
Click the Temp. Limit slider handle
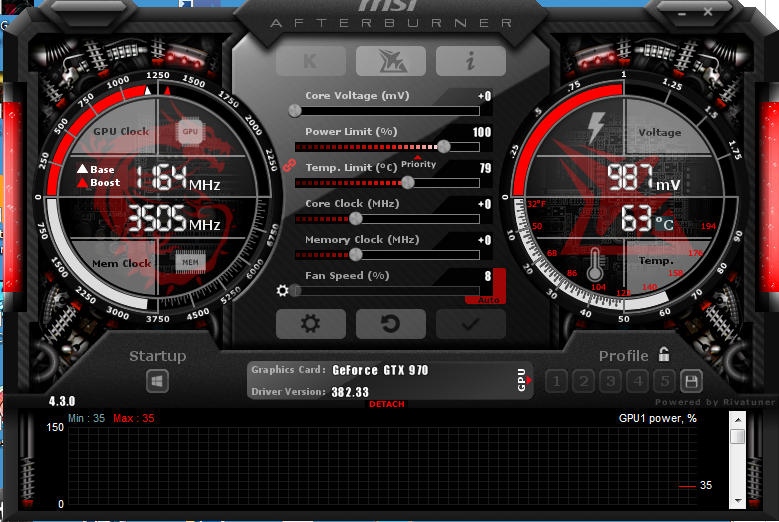(407, 182)
